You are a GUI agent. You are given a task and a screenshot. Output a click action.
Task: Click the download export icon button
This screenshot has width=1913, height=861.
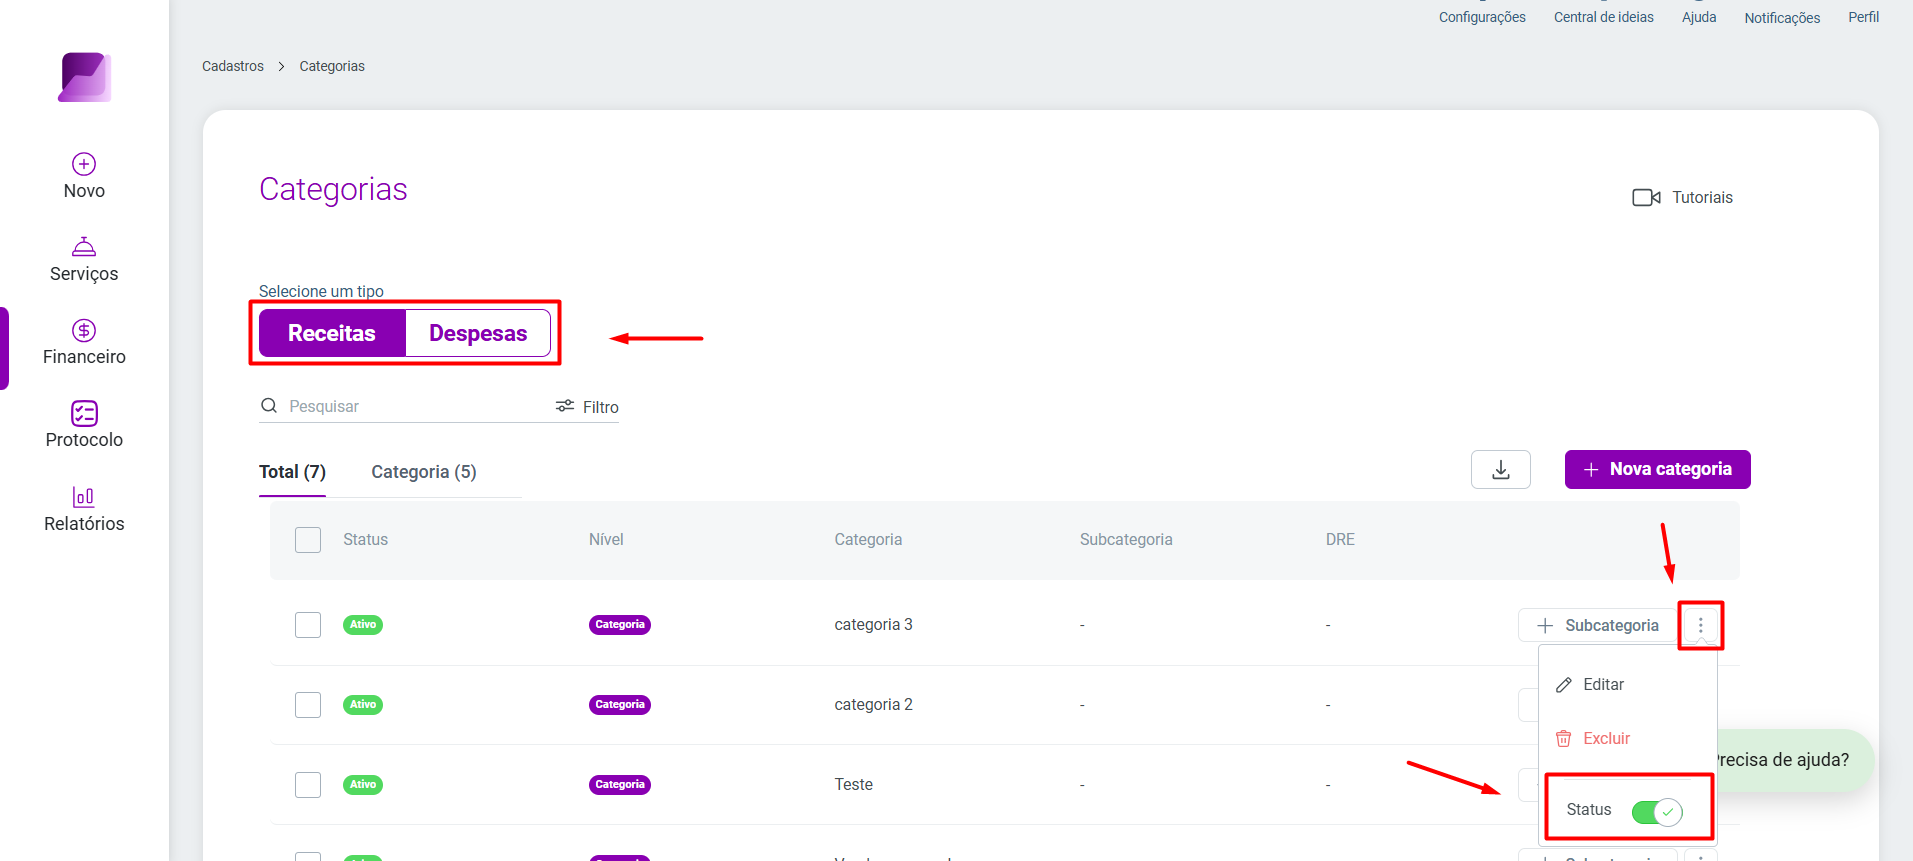point(1500,469)
